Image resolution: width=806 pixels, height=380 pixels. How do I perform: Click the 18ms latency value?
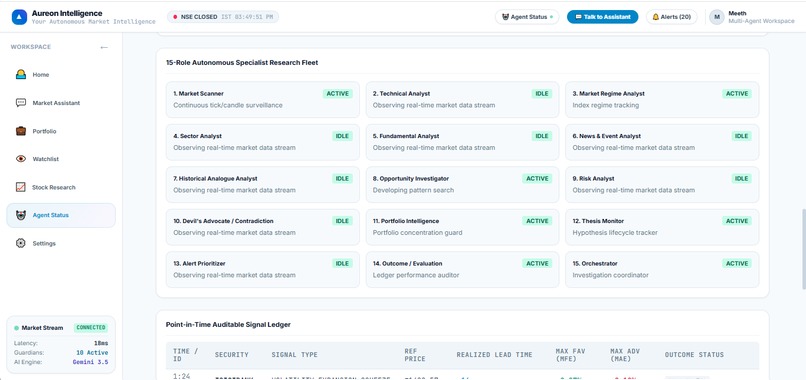click(102, 343)
